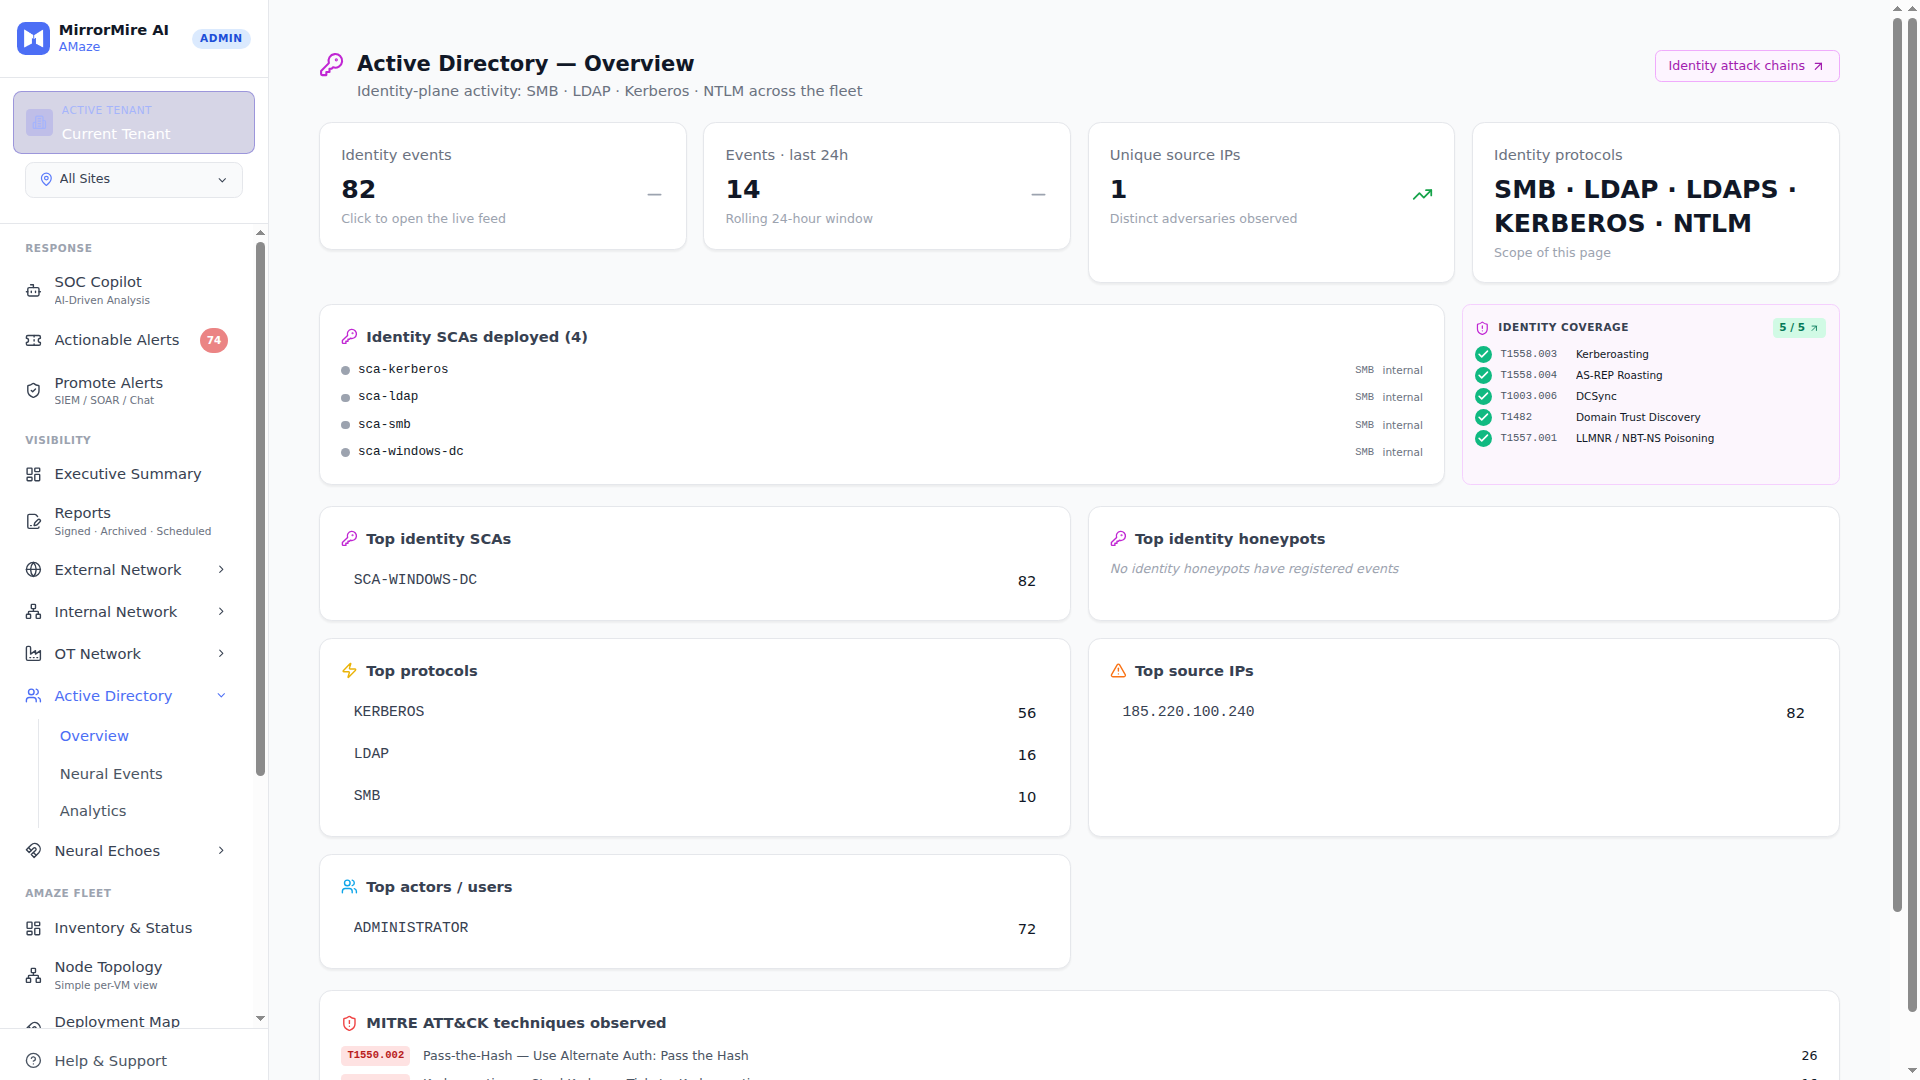Image resolution: width=1920 pixels, height=1080 pixels.
Task: Click the SMB protocol row in Top protocols
Action: (x=694, y=796)
